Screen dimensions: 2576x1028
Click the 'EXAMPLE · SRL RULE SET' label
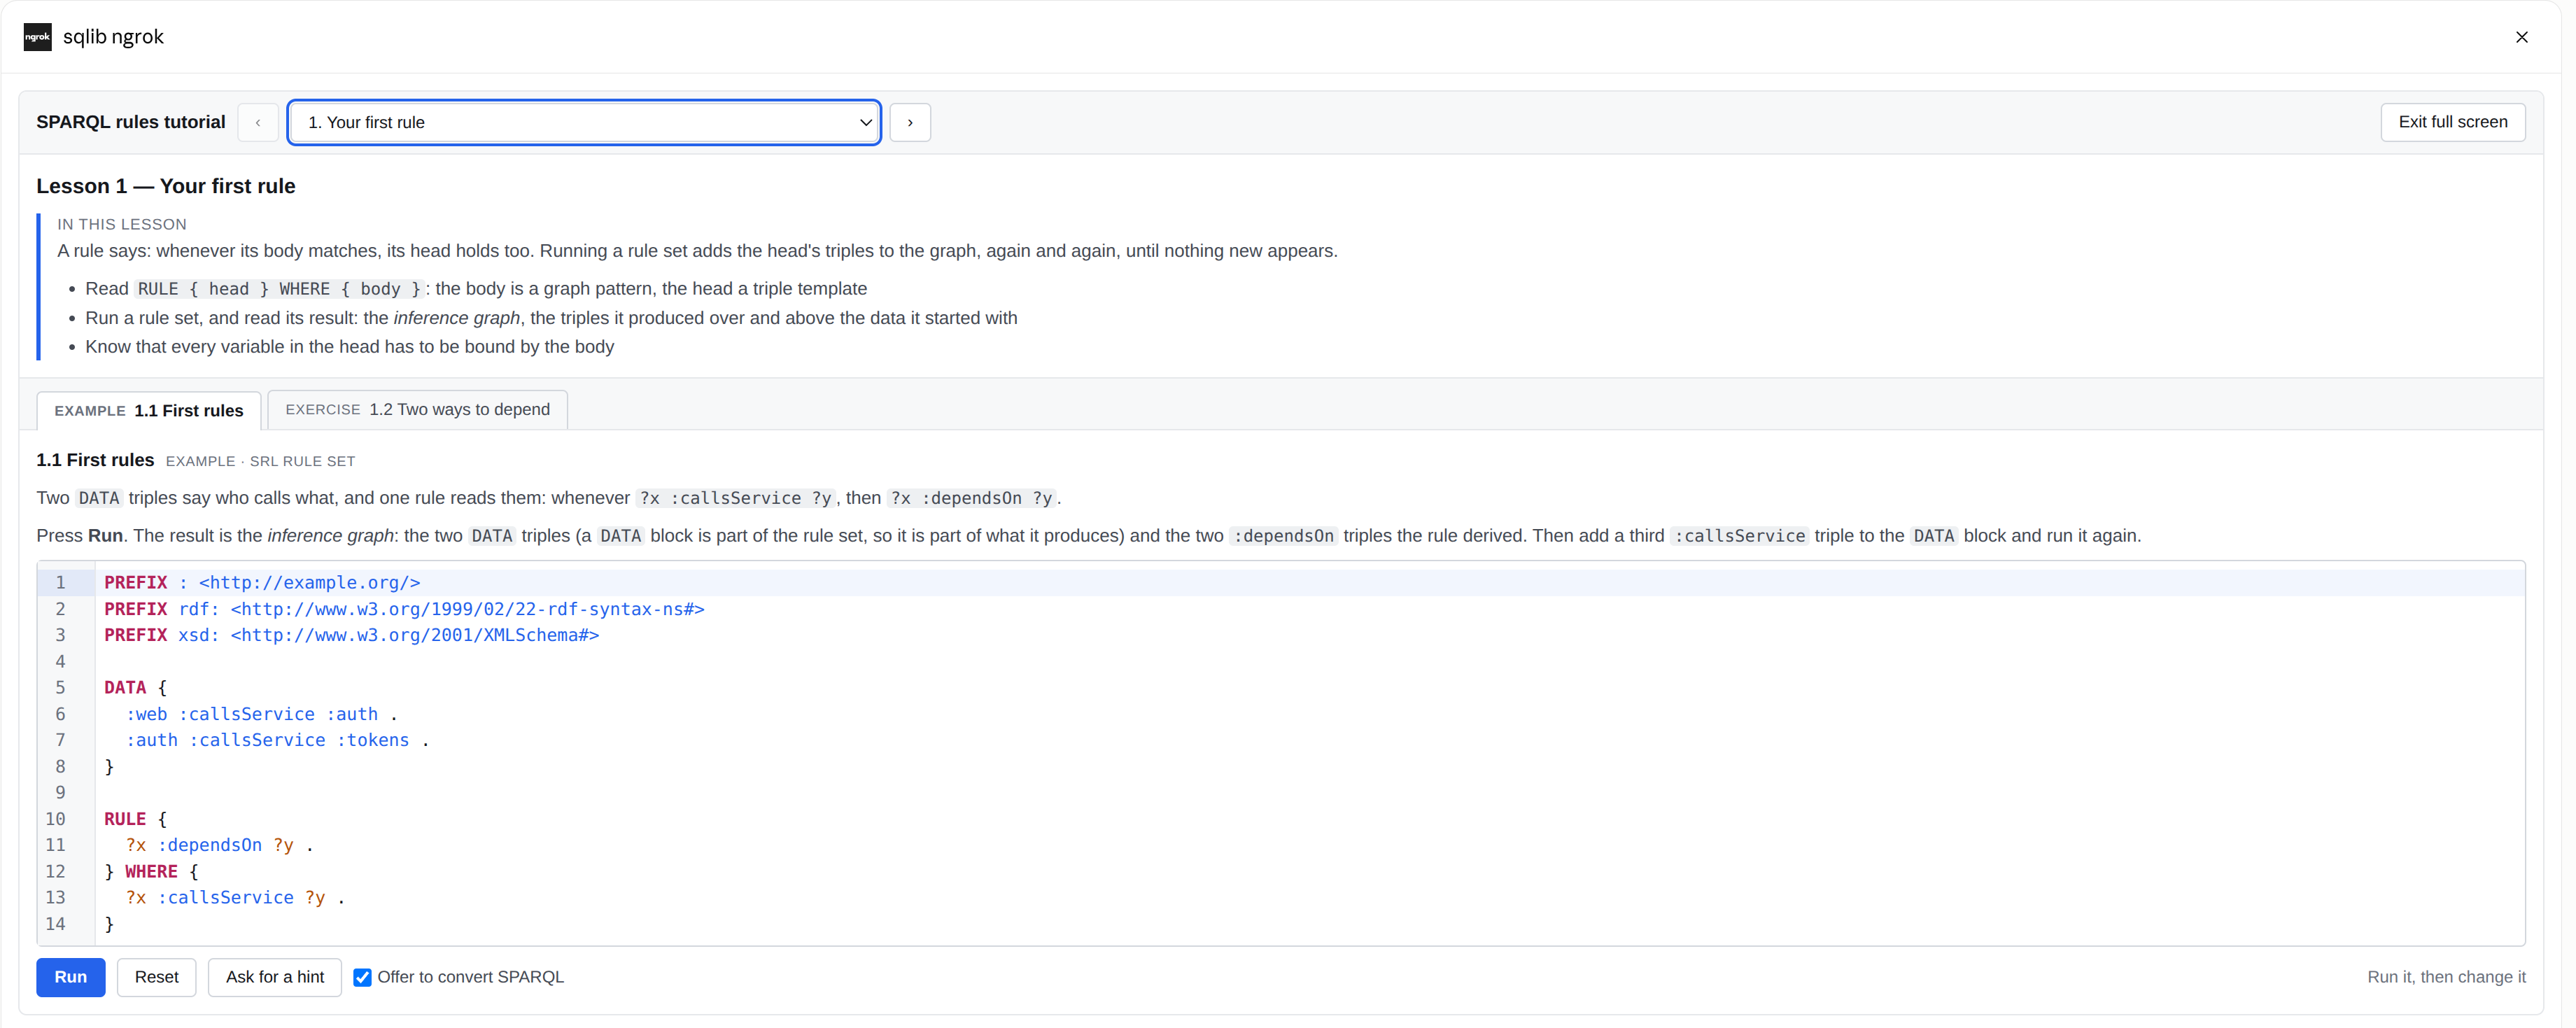point(260,461)
